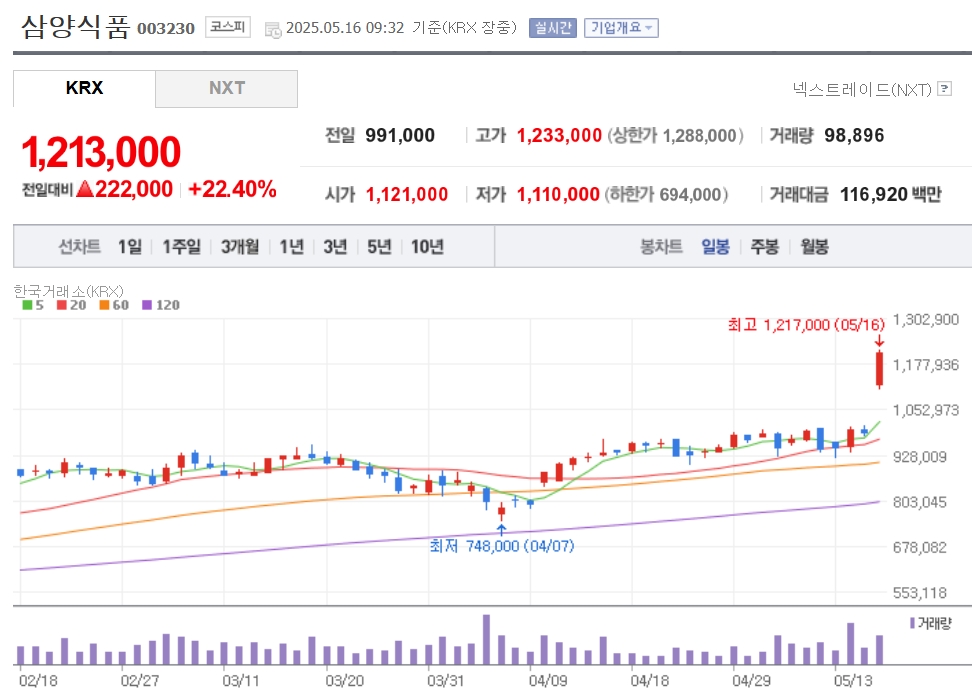
Task: Click the calendar clock icon beside date
Action: pyautogui.click(x=273, y=29)
